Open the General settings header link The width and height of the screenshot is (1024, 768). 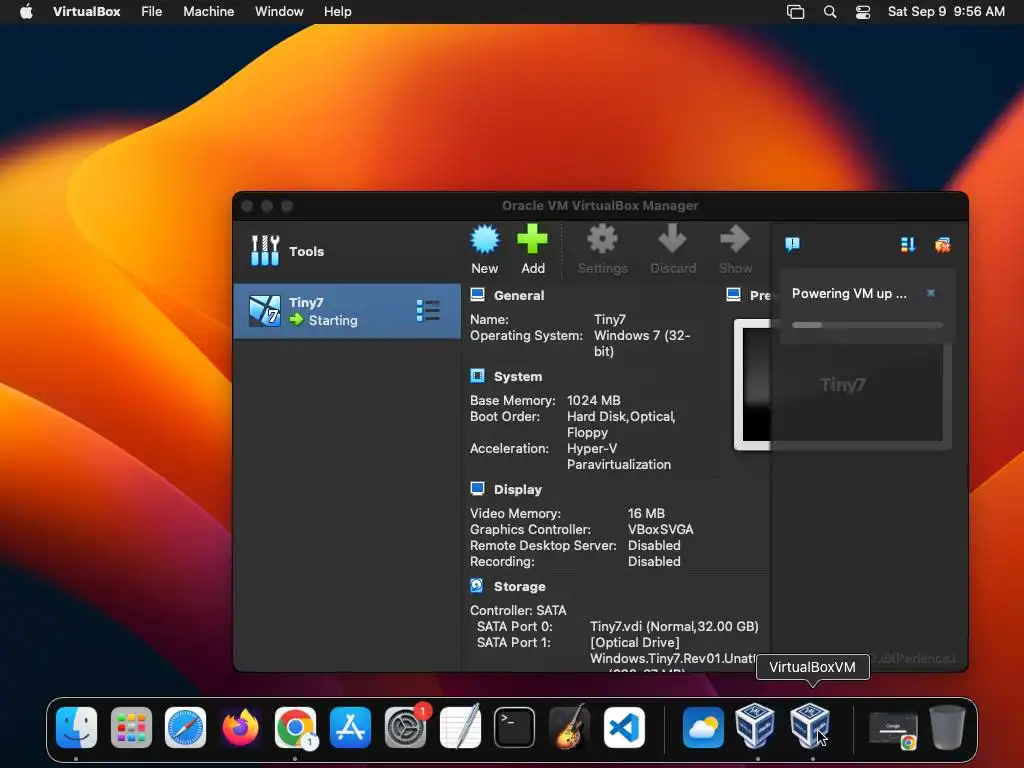[x=519, y=295]
